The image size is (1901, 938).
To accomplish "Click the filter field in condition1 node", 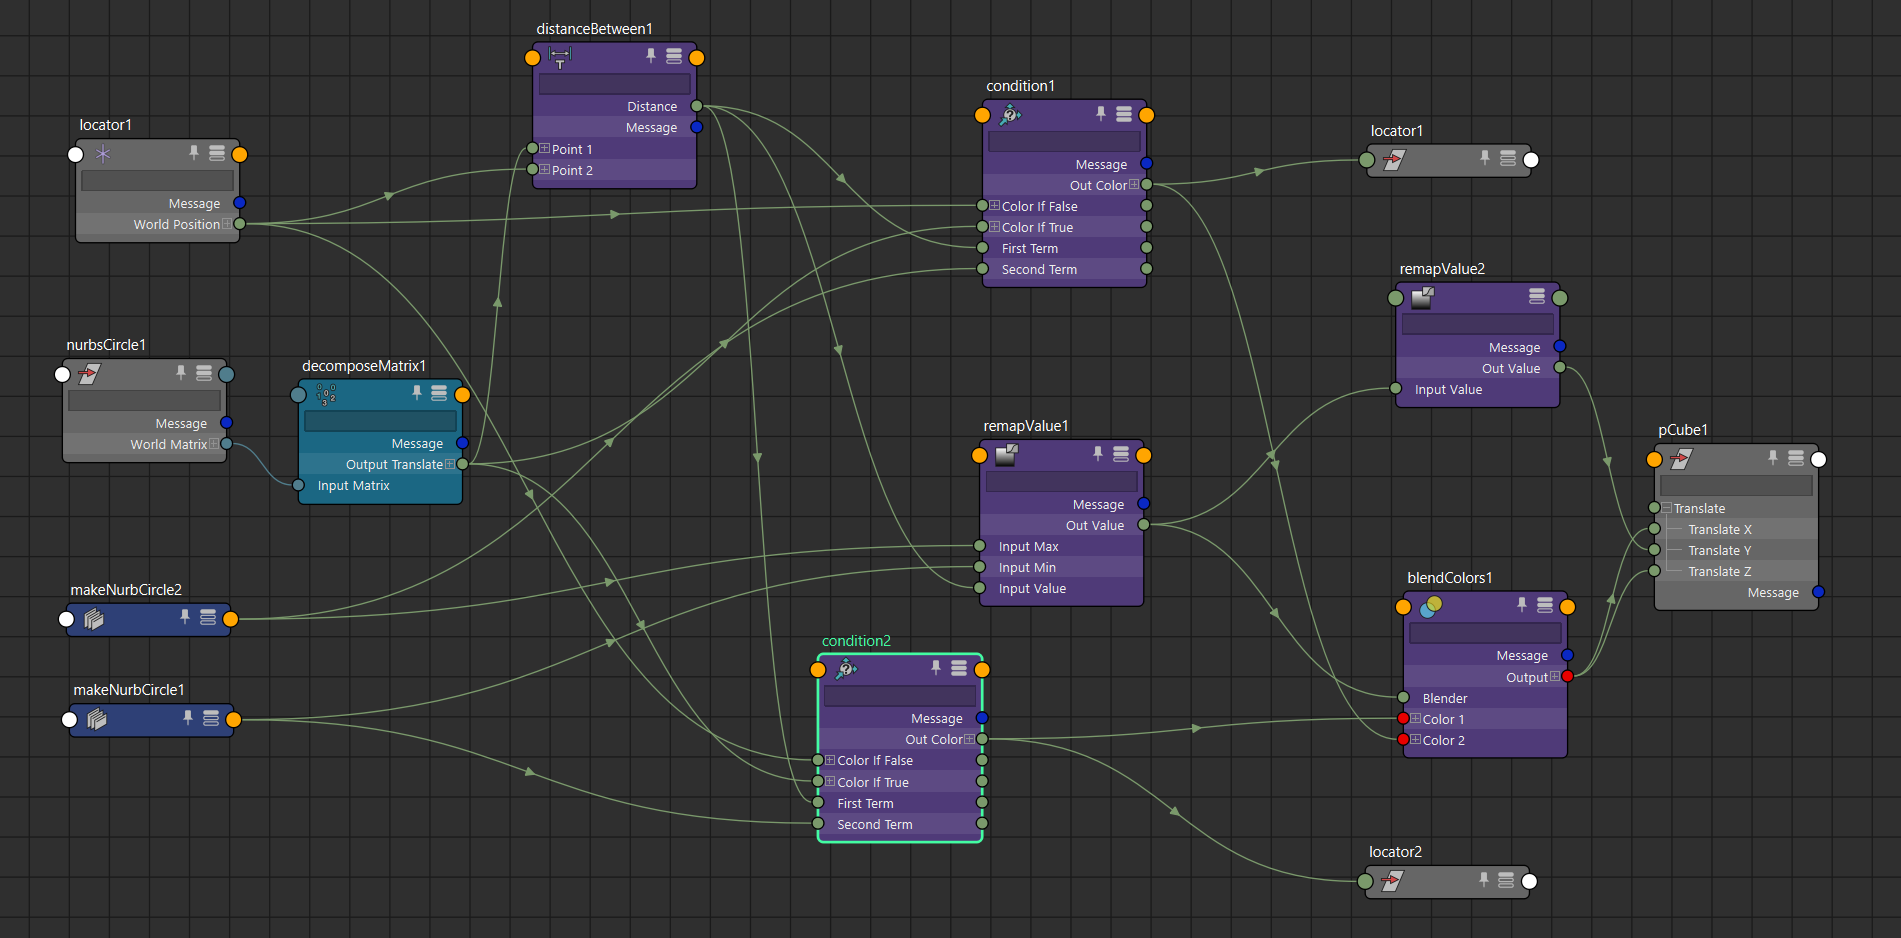I will (1064, 142).
